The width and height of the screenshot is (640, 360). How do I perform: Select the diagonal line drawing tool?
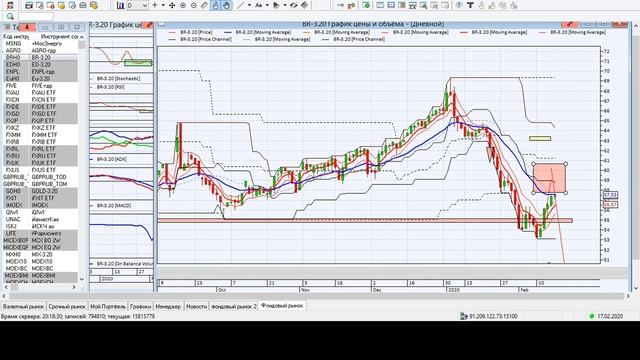click(241, 5)
